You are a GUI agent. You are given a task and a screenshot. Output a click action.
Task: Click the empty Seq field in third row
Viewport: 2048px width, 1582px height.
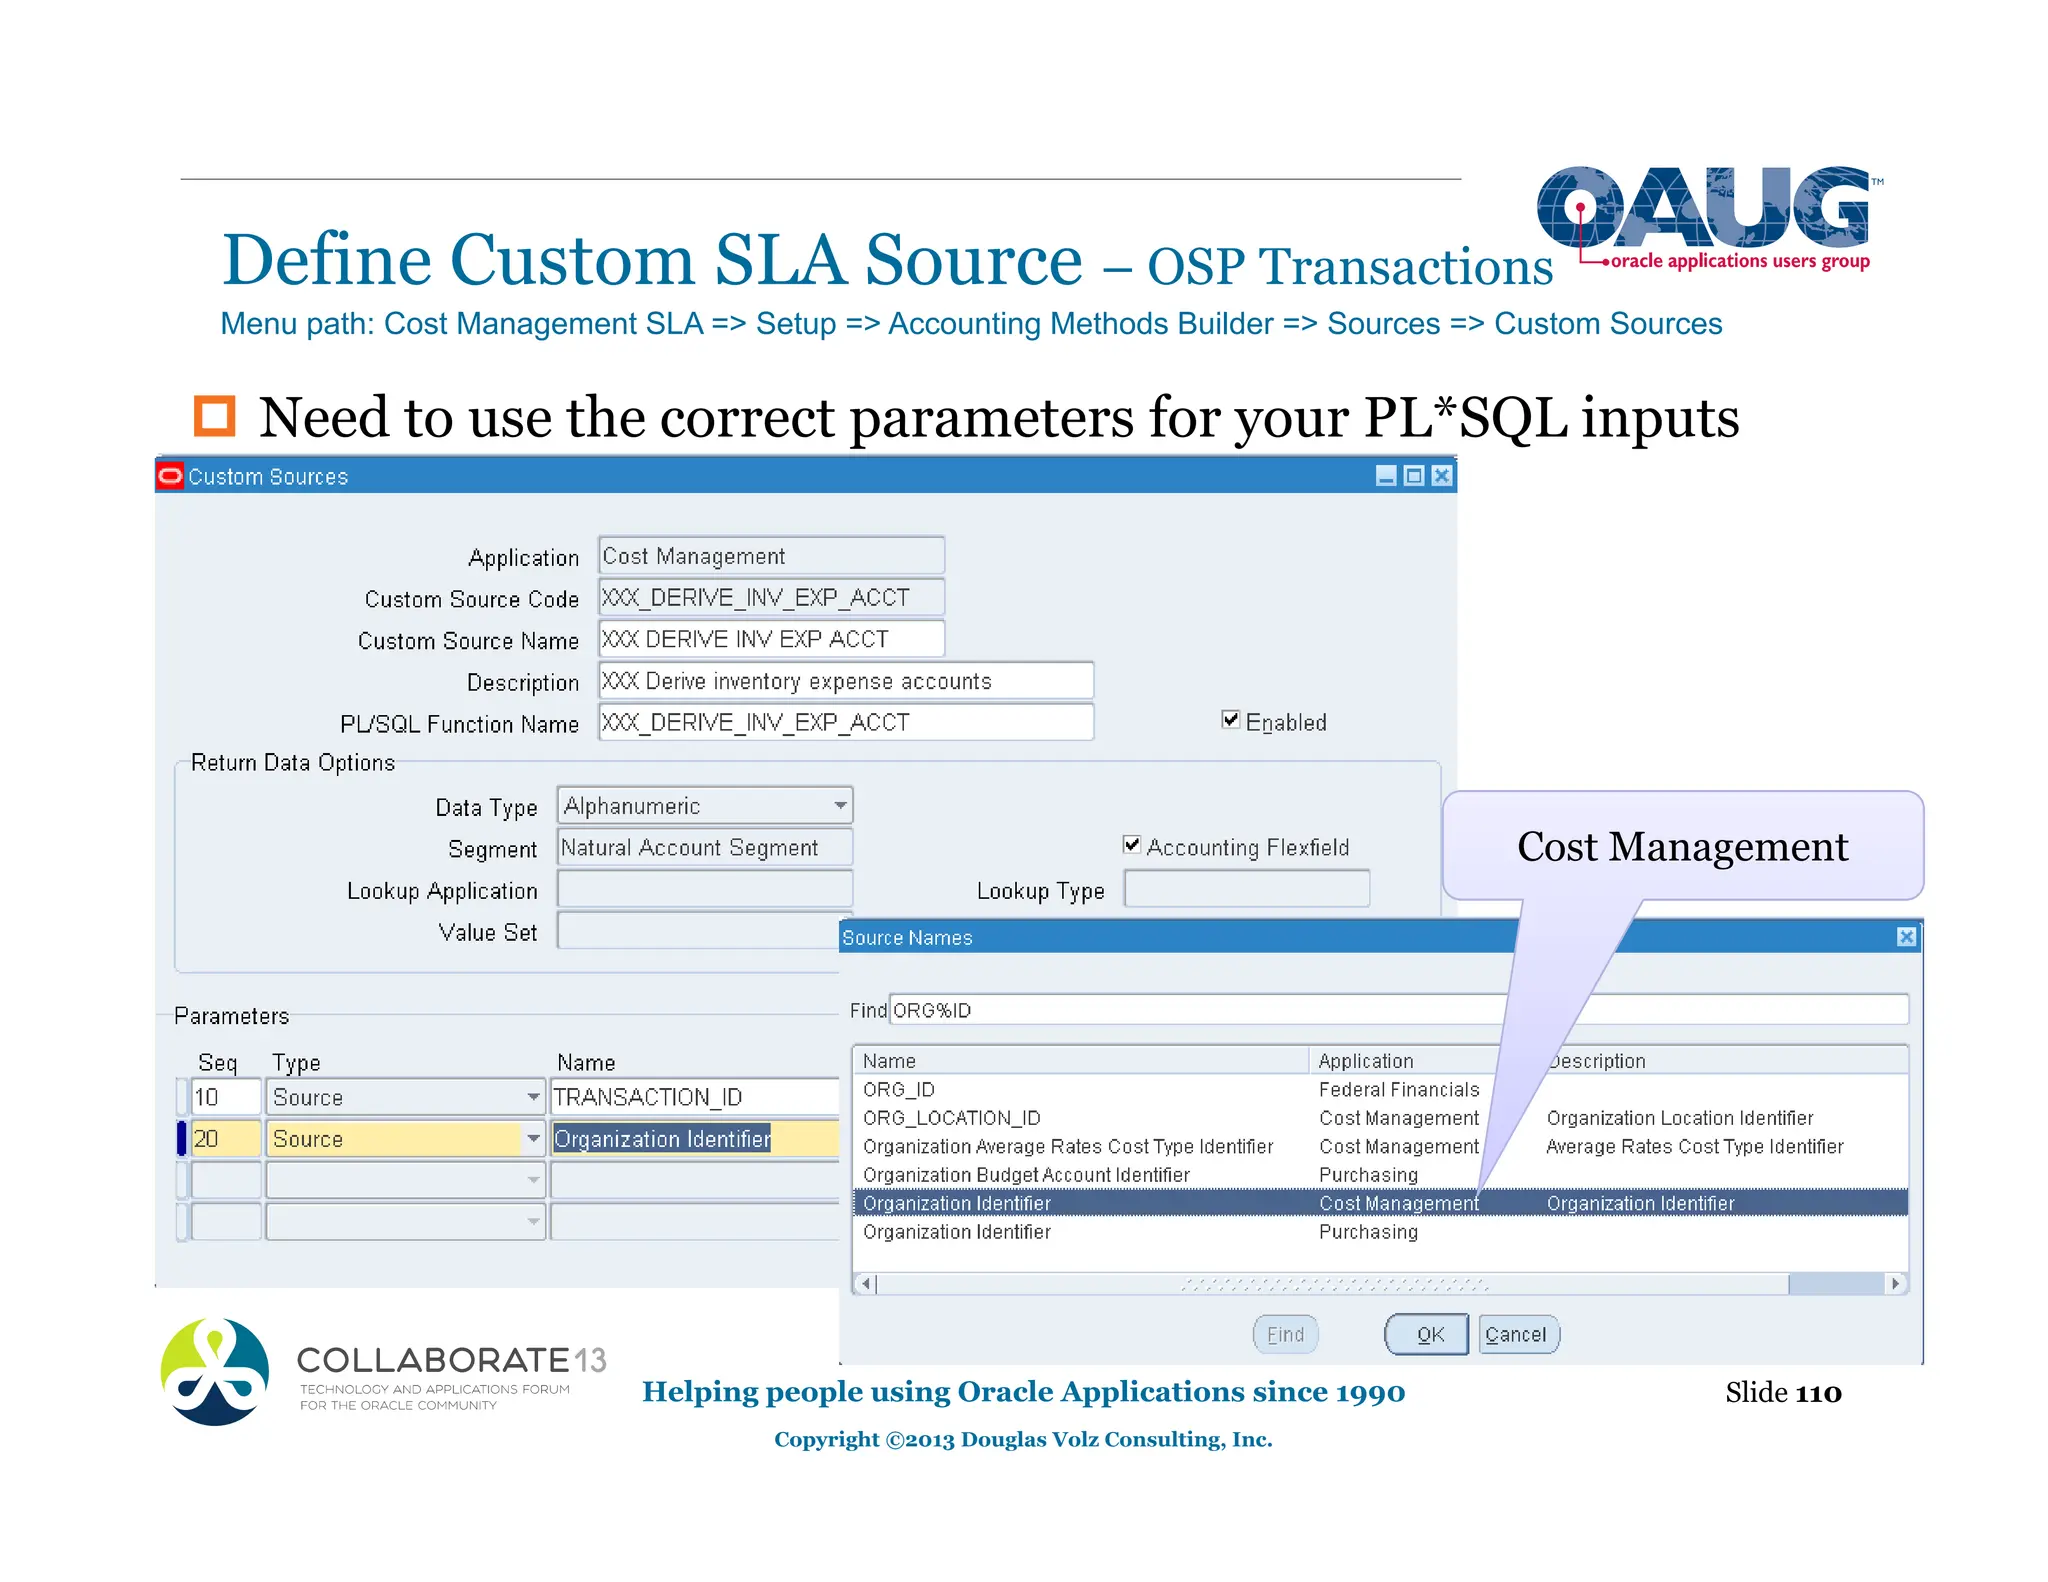tap(227, 1180)
